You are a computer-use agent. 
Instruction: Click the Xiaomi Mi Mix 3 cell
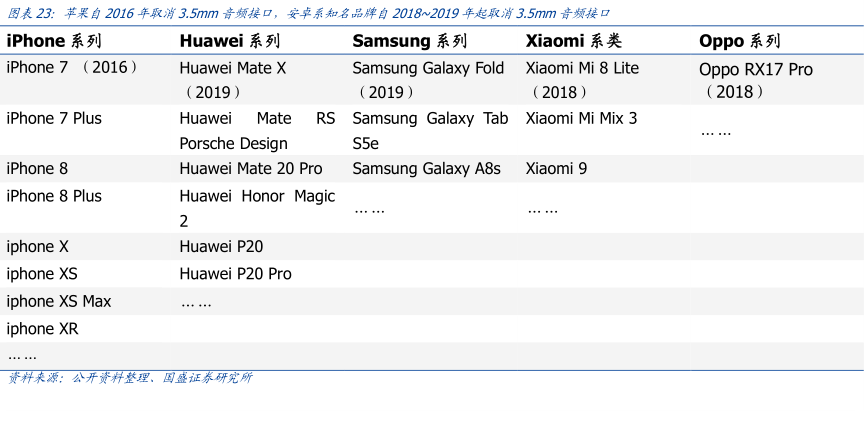(x=581, y=118)
